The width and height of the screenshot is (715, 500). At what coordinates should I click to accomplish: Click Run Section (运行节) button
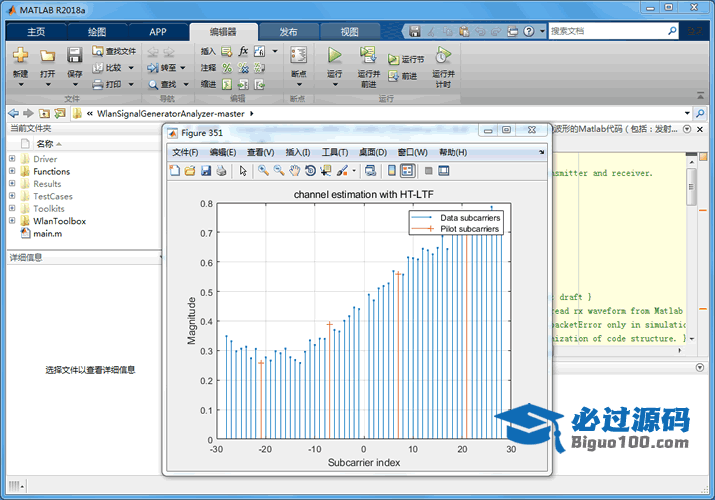406,59
